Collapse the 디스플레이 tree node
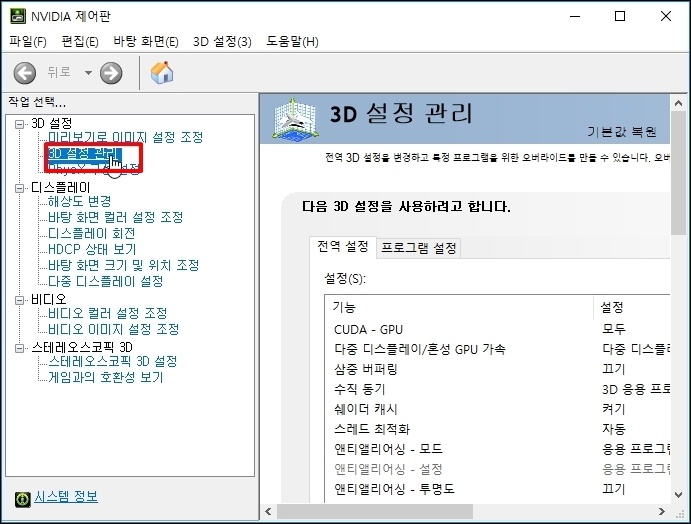This screenshot has height=524, width=691. click(19, 189)
